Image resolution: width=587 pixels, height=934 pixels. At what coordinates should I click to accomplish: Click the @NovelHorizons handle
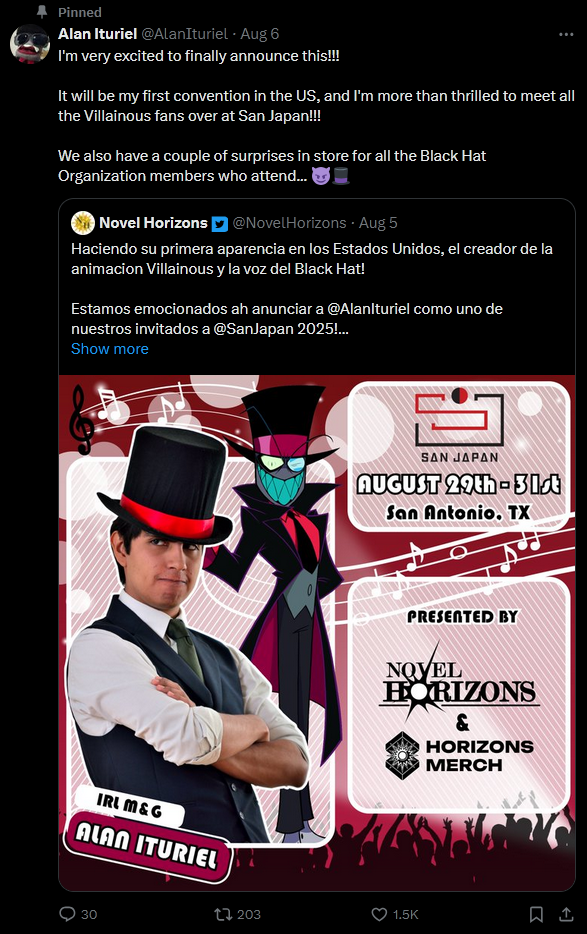pyautogui.click(x=290, y=223)
